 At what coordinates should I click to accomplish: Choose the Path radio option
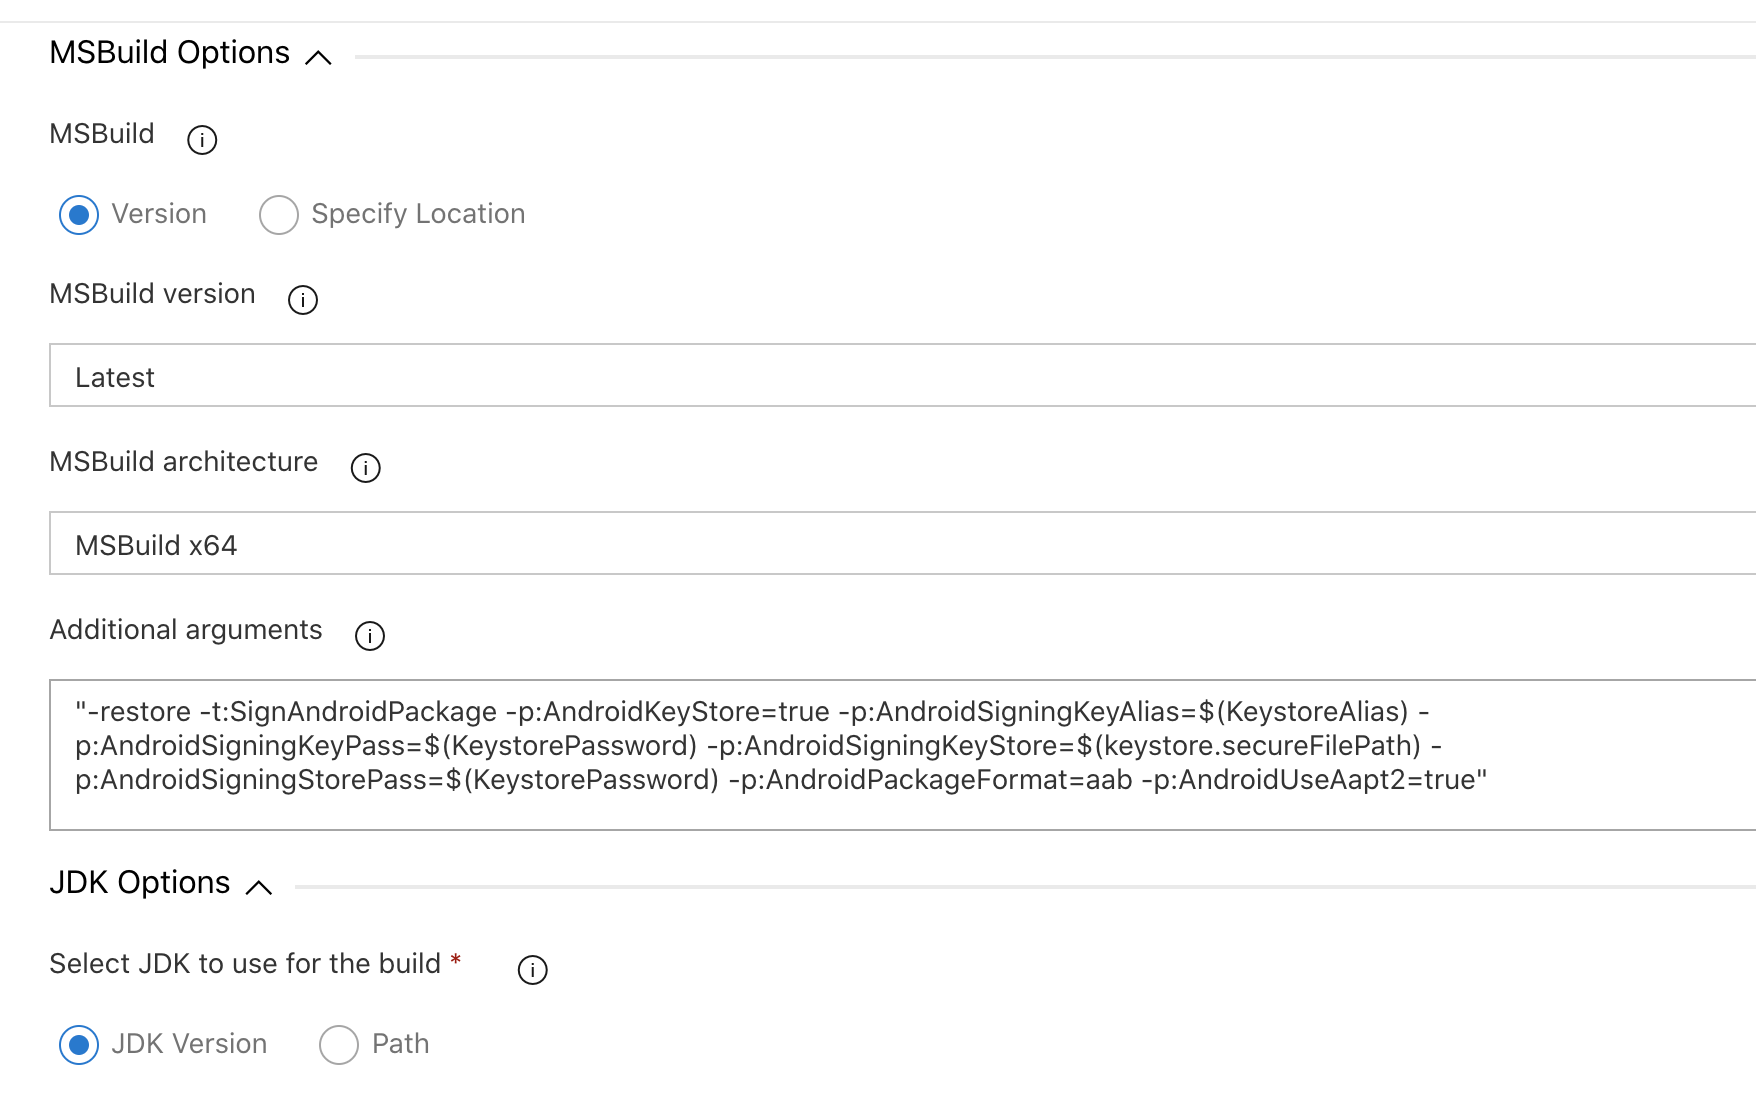[x=339, y=1045]
